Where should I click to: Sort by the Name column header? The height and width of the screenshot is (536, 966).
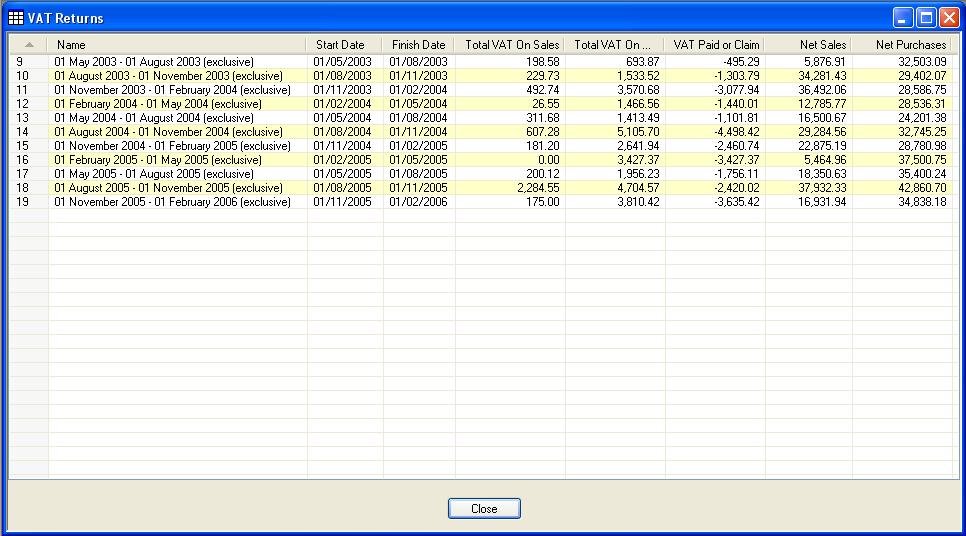(177, 45)
